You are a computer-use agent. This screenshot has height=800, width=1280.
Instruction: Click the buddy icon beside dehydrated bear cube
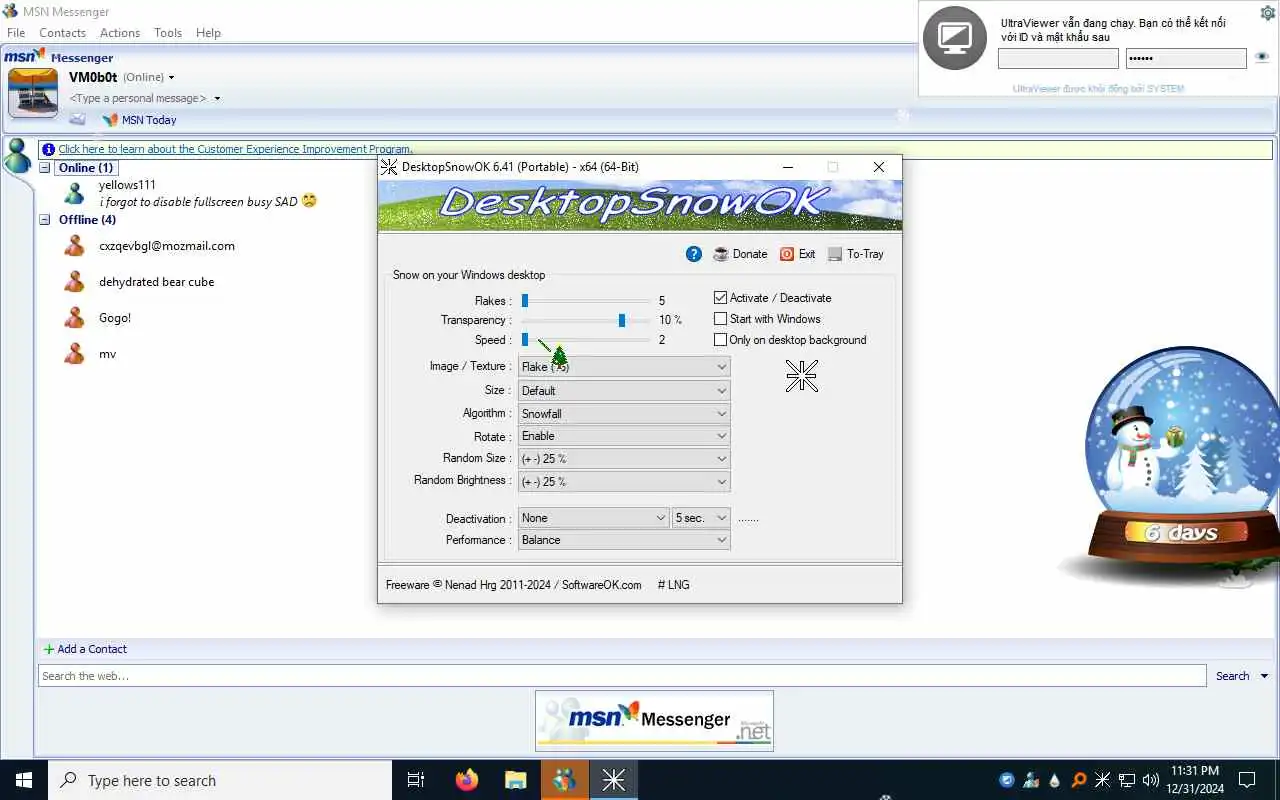74,282
